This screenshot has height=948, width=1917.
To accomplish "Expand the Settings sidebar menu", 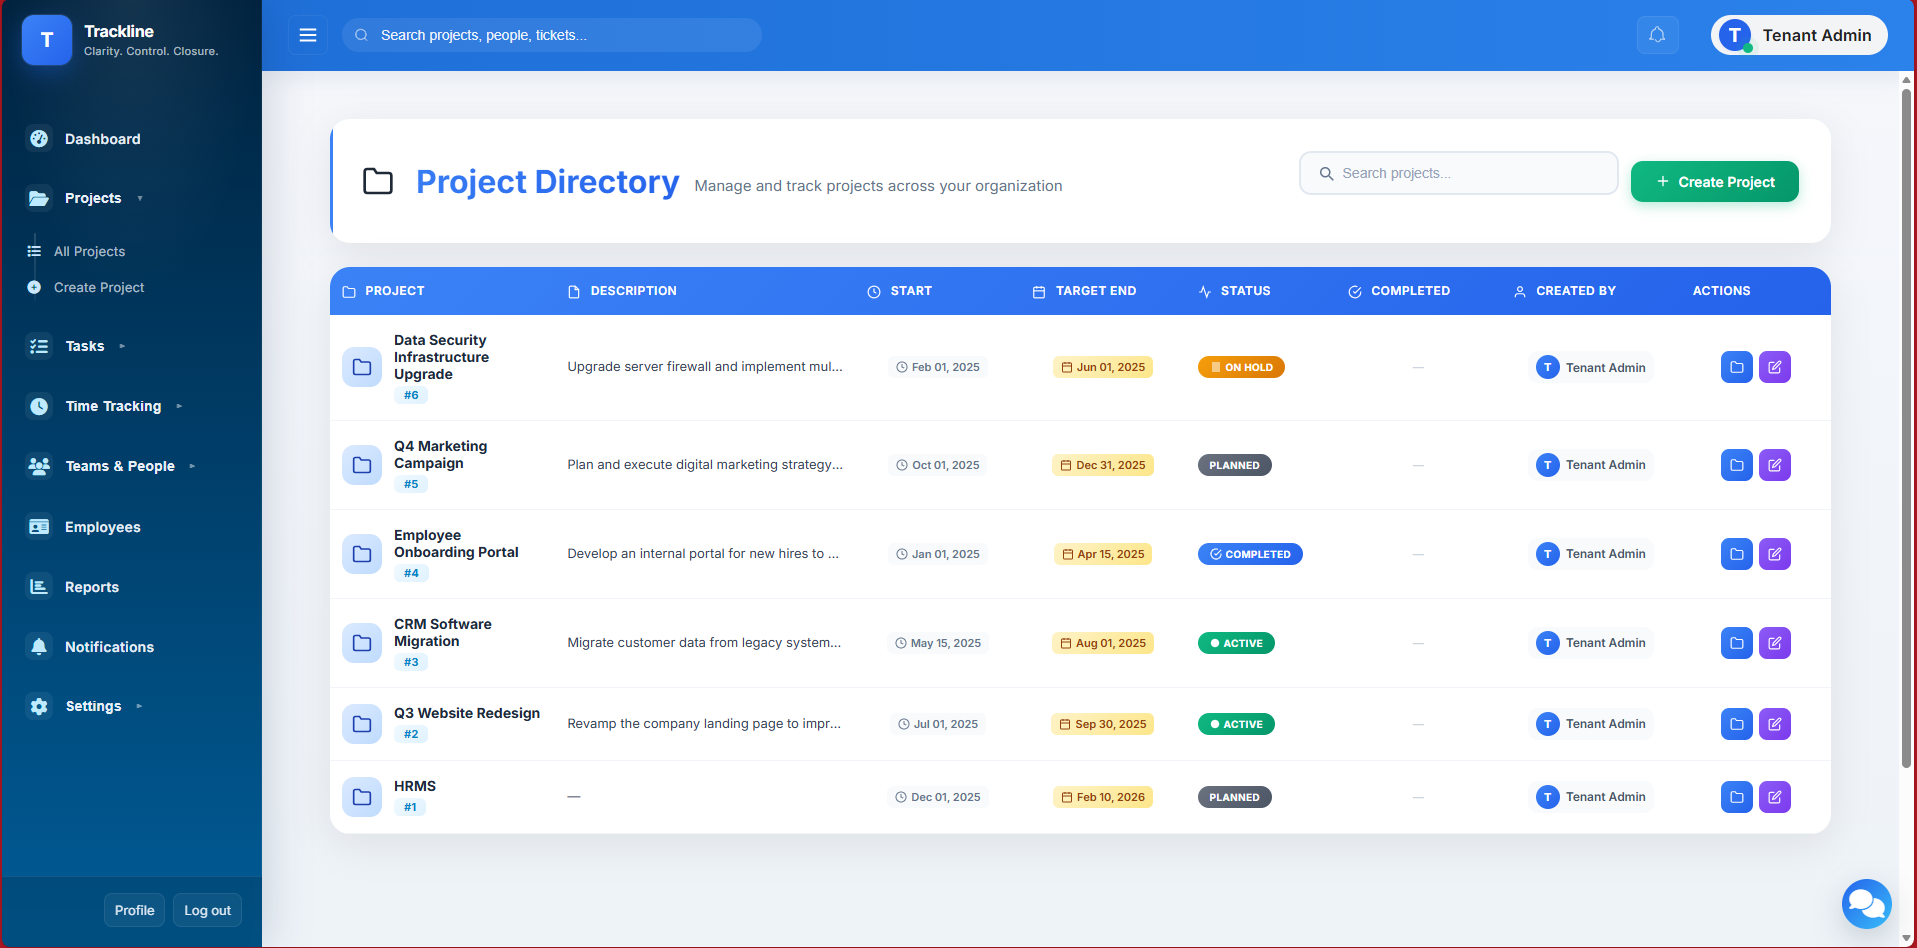I will pyautogui.click(x=93, y=706).
